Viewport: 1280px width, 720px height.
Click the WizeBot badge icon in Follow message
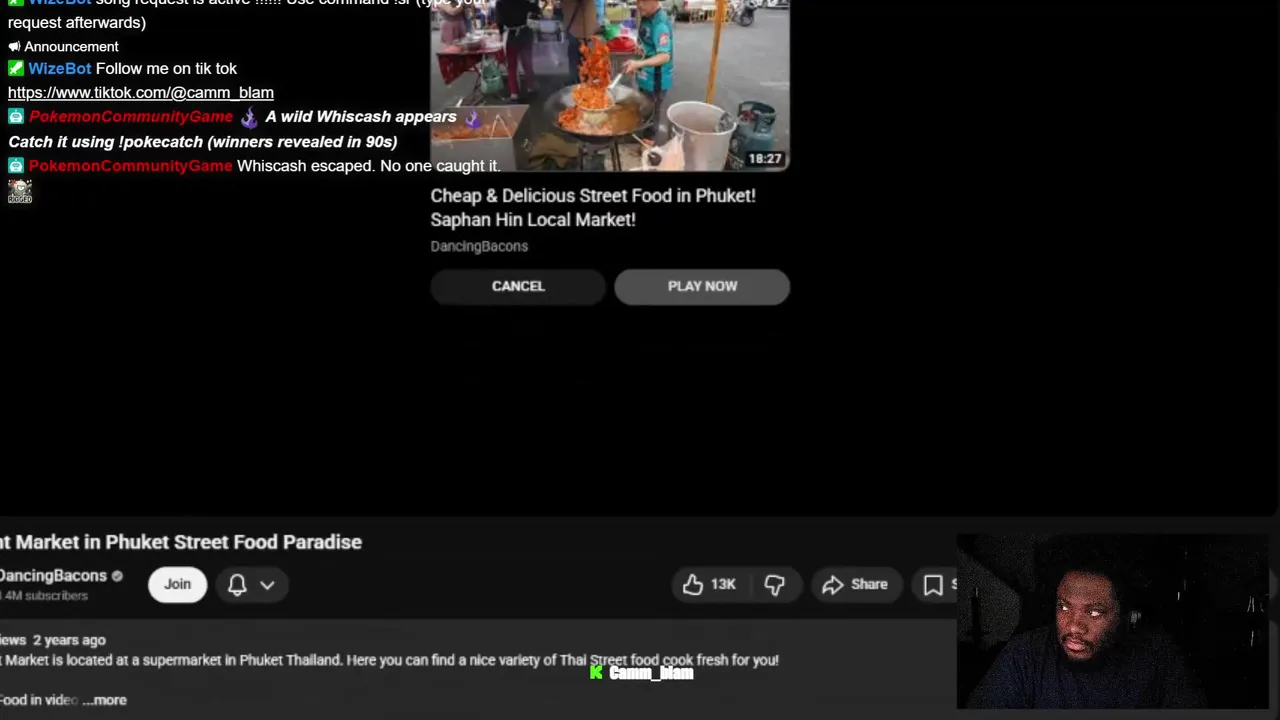click(x=15, y=68)
